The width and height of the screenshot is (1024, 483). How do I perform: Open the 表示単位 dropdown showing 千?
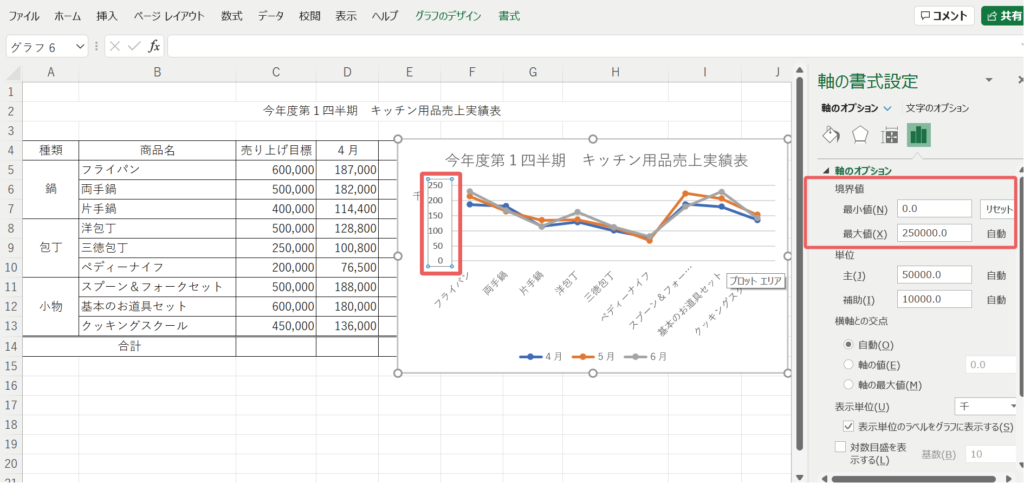click(986, 406)
